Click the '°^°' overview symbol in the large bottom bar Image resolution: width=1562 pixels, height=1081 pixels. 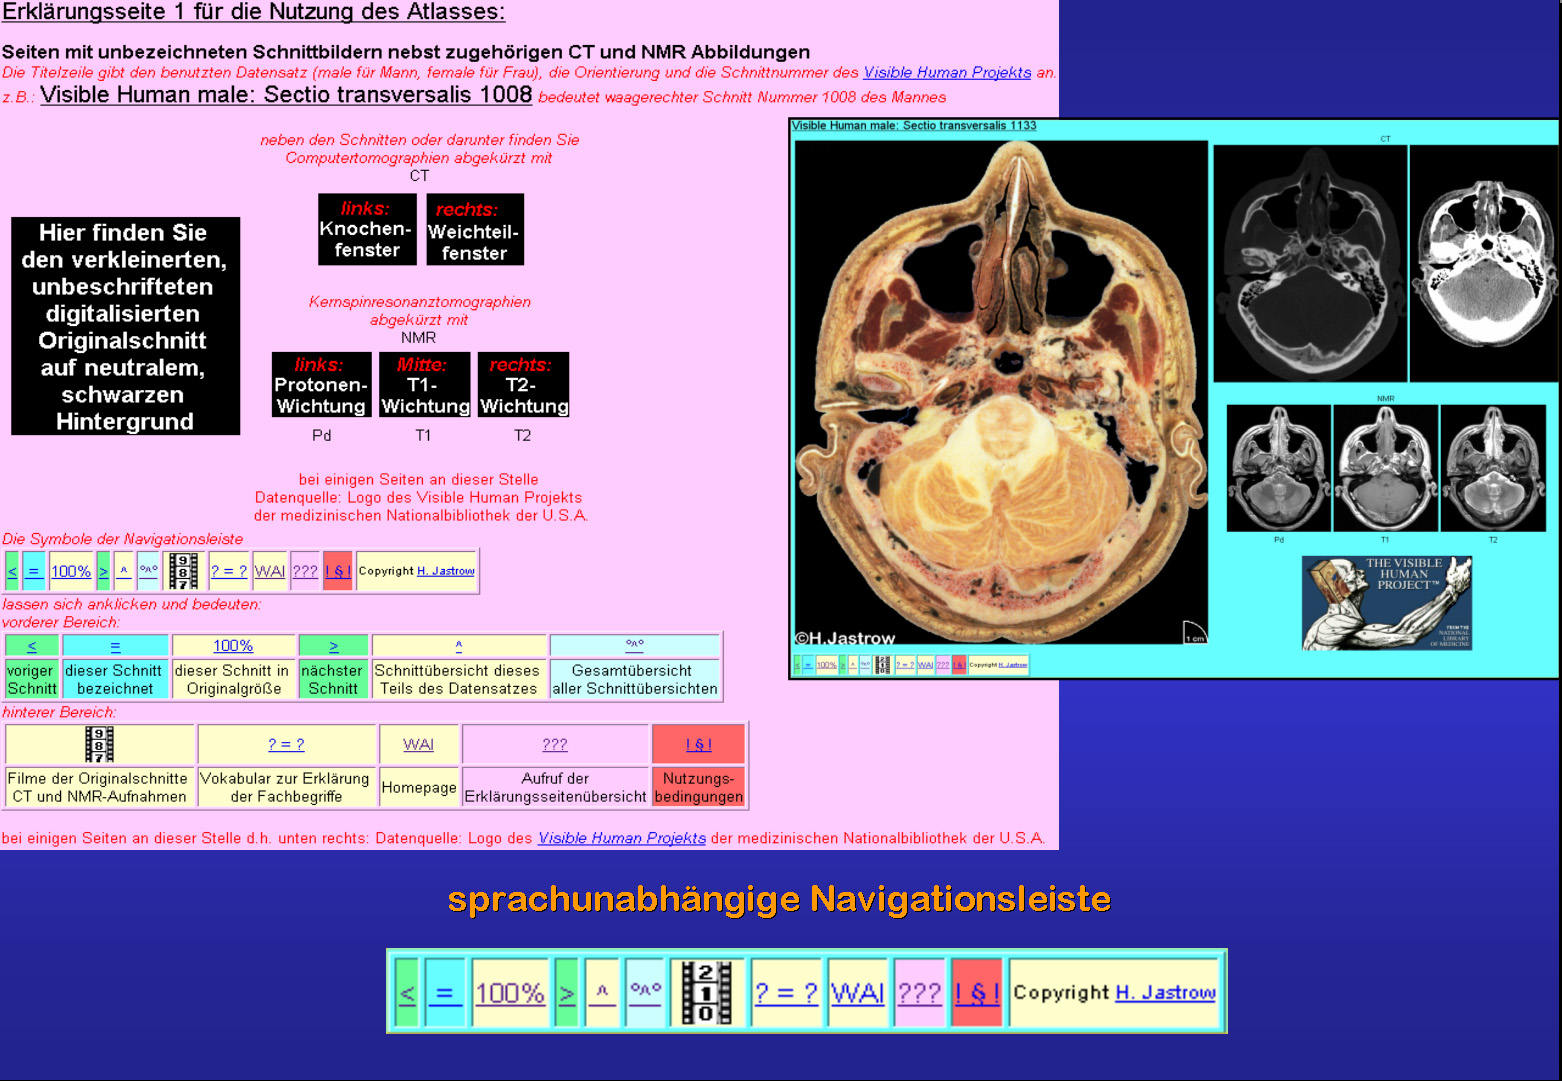pyautogui.click(x=645, y=992)
